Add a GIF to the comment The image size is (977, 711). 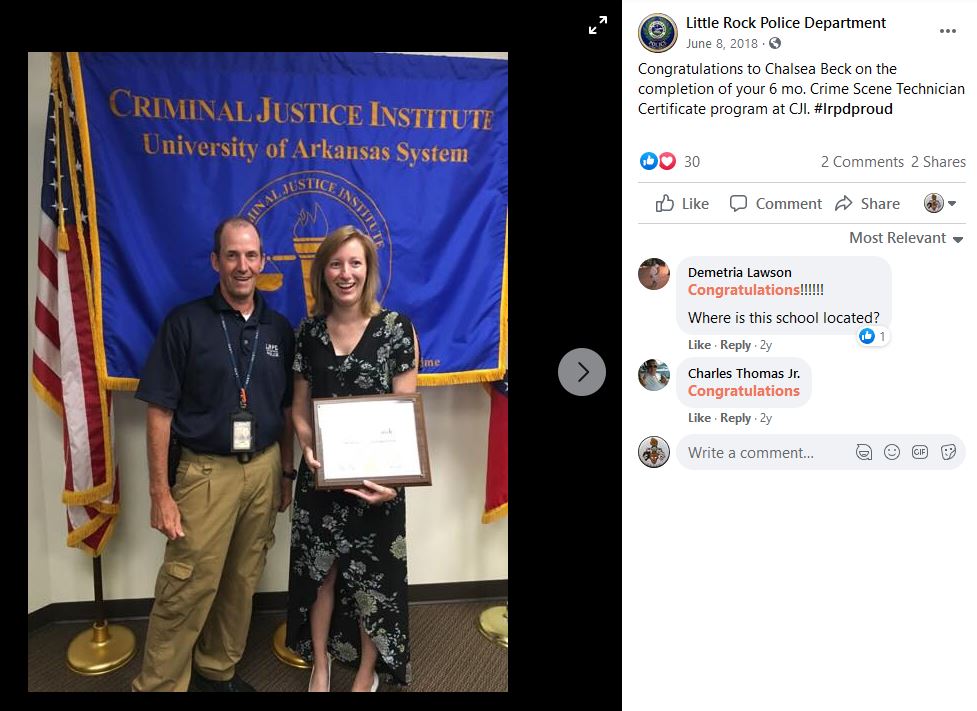920,452
